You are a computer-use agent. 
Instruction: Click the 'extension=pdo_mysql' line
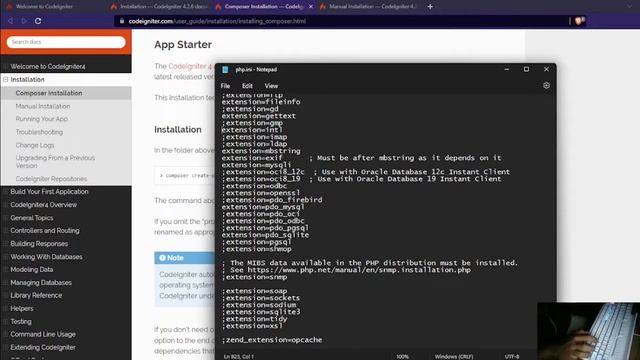(x=263, y=207)
